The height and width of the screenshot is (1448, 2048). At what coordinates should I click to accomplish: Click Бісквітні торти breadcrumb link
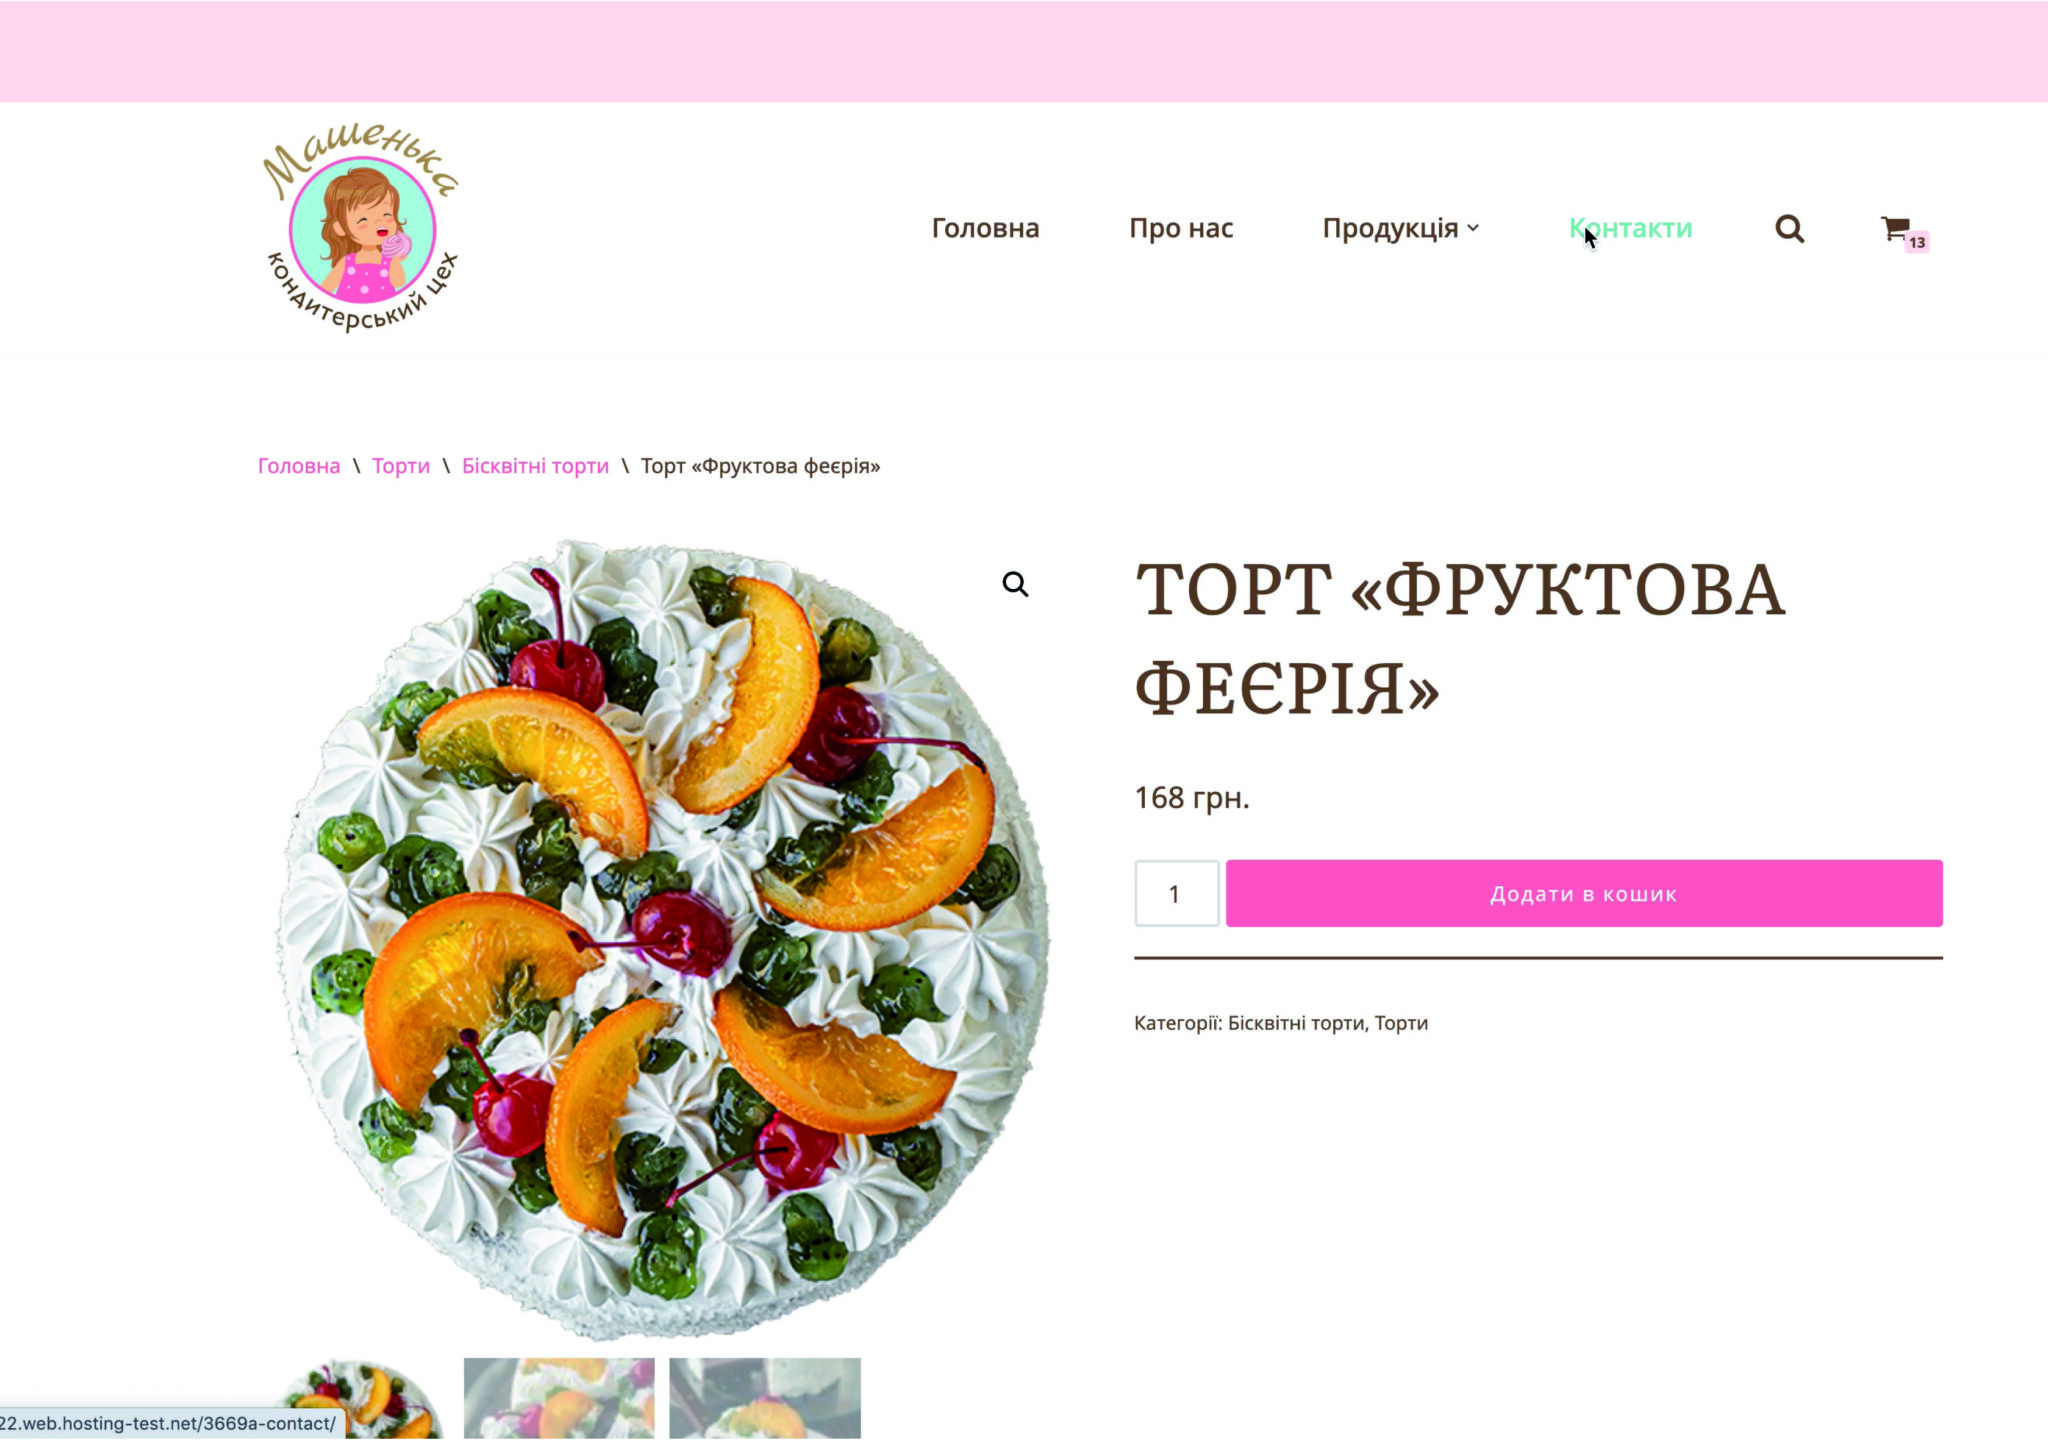pos(535,466)
